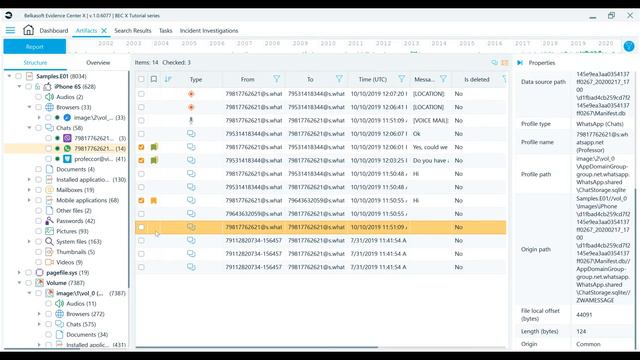Click WhatsApp icon on selected chat profile
640x360 pixels.
[x=67, y=149]
